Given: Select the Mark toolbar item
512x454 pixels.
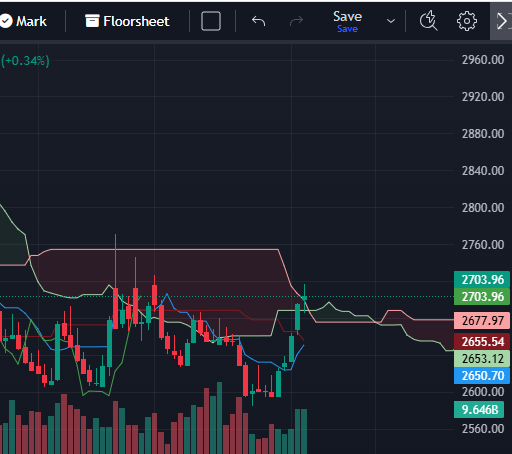Looking at the screenshot, I should click(x=24, y=21).
